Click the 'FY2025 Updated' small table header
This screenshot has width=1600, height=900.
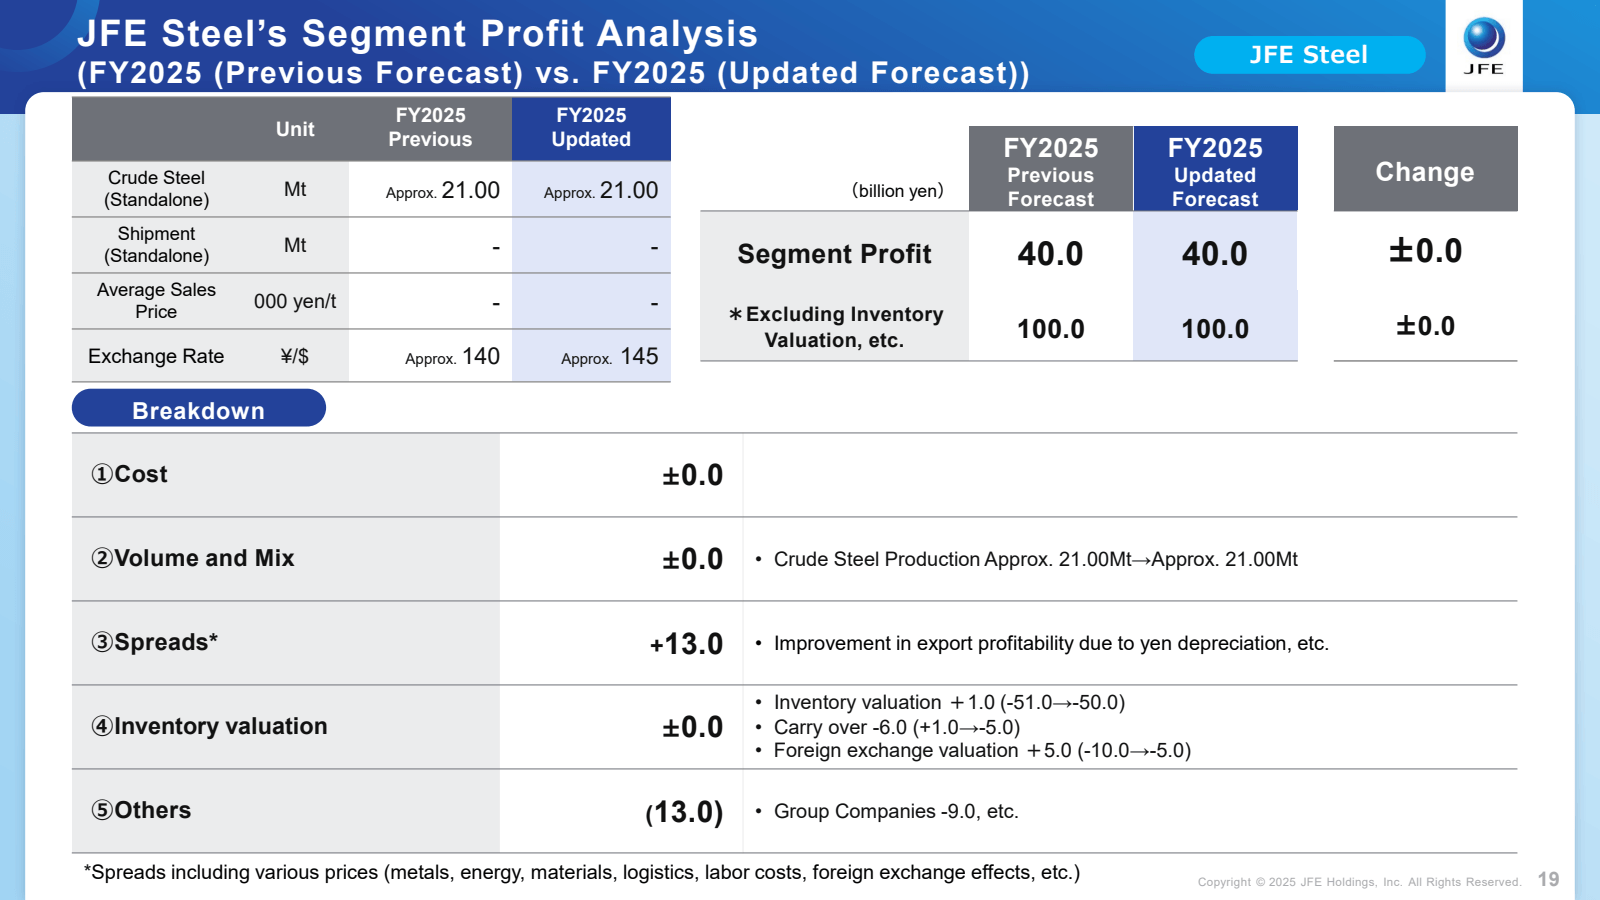tap(591, 128)
